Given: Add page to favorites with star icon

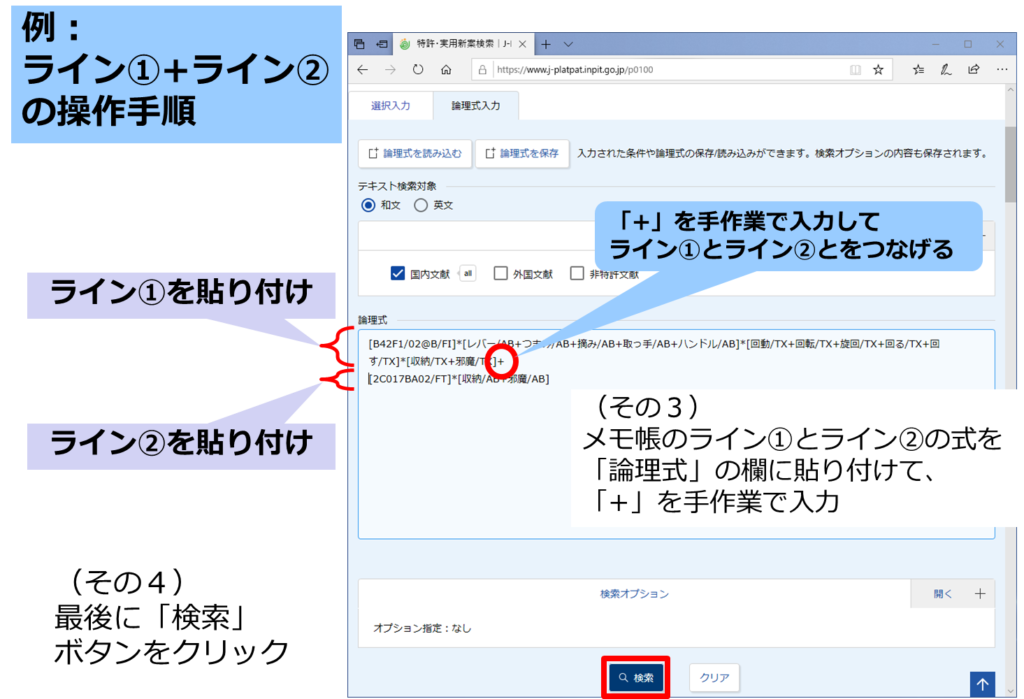Looking at the screenshot, I should click(878, 70).
